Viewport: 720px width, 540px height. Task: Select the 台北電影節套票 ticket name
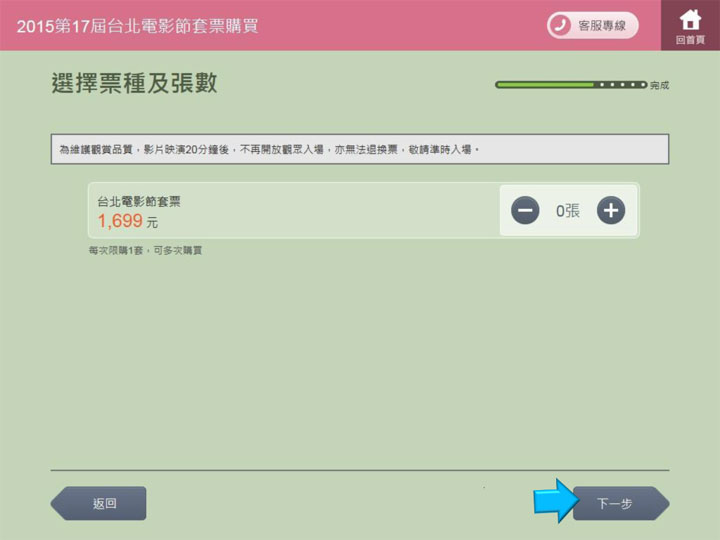[x=139, y=201]
